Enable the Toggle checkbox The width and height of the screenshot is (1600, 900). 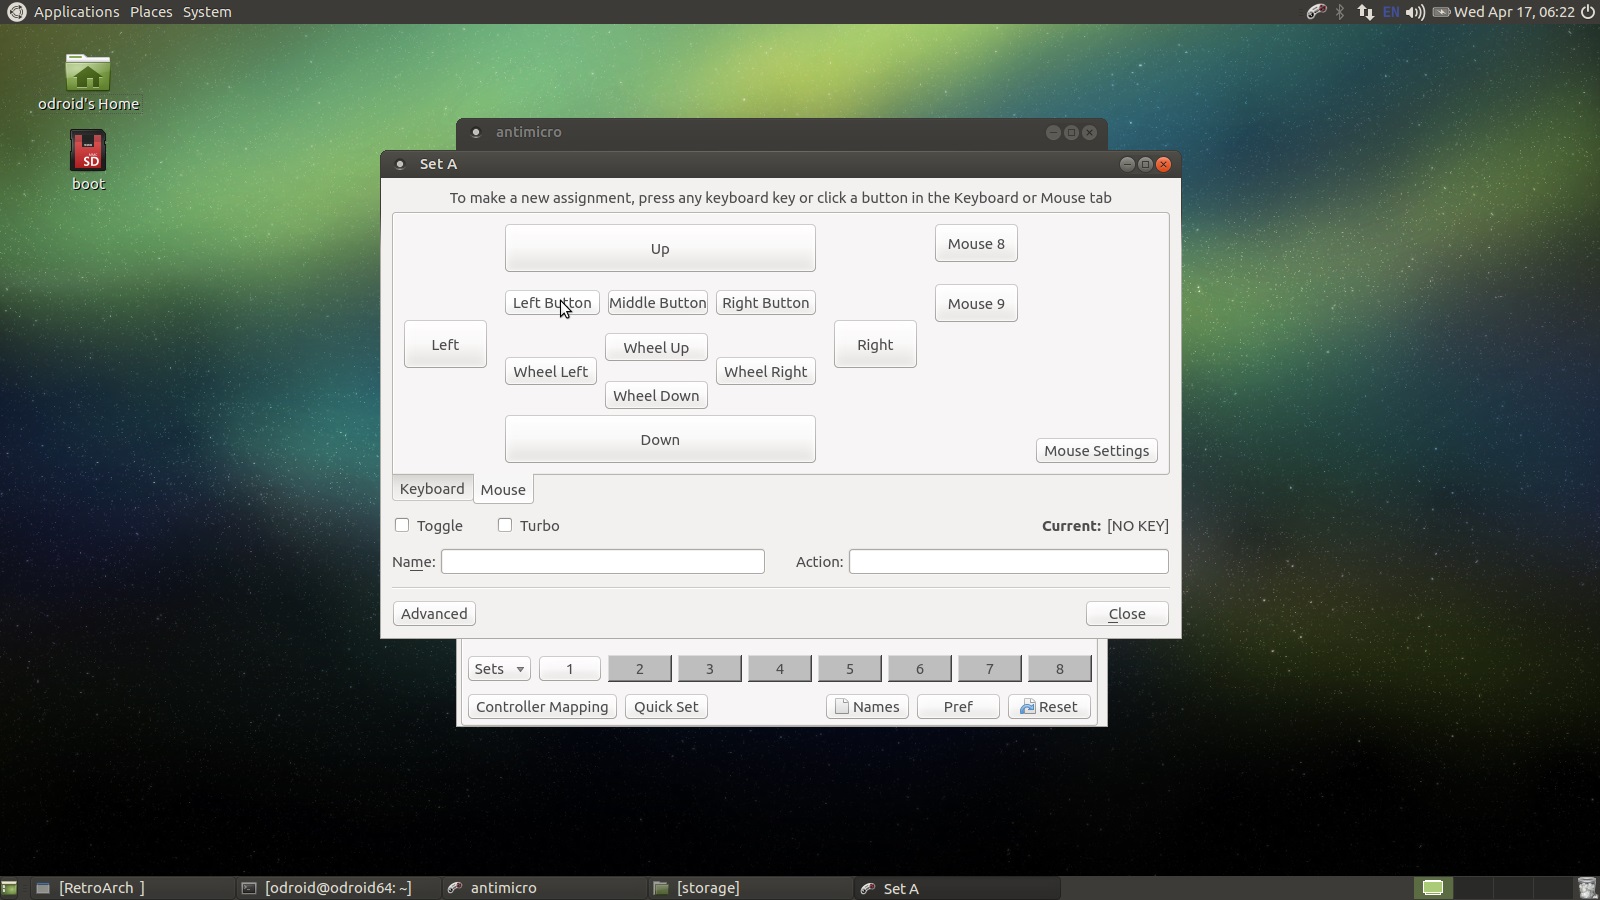pyautogui.click(x=402, y=525)
